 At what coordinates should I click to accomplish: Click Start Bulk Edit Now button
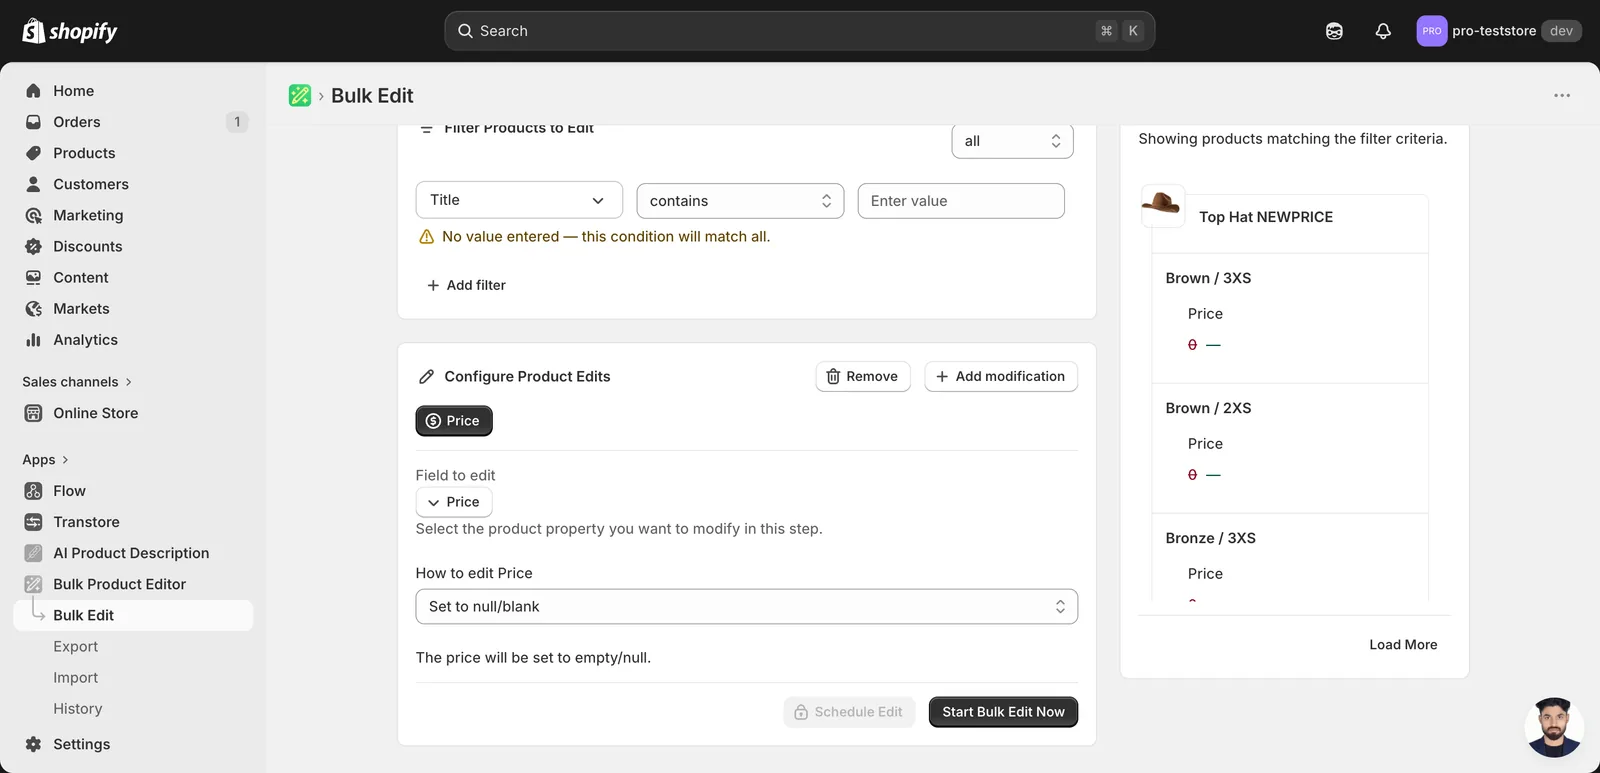click(1003, 712)
